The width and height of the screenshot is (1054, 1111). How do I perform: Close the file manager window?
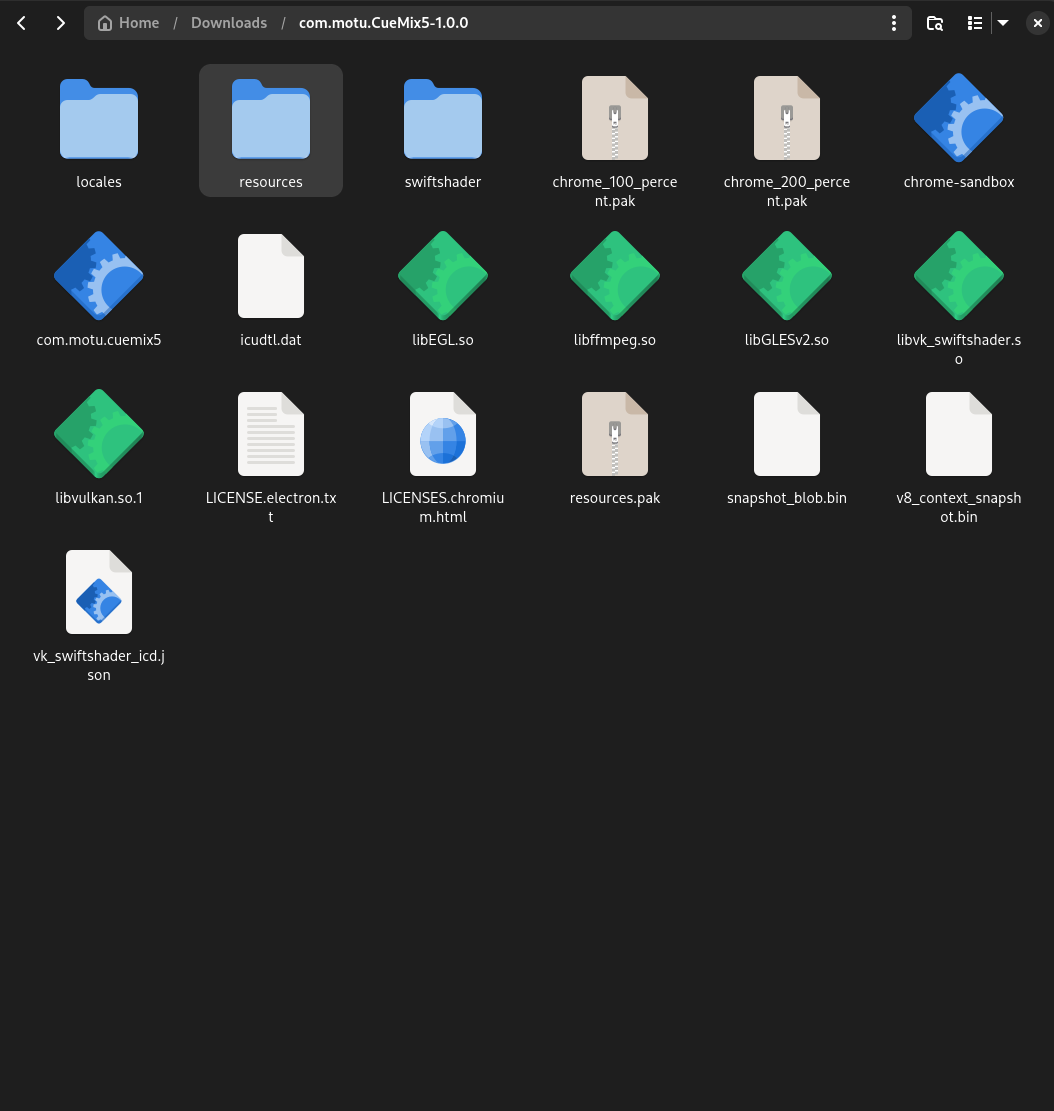[1038, 23]
